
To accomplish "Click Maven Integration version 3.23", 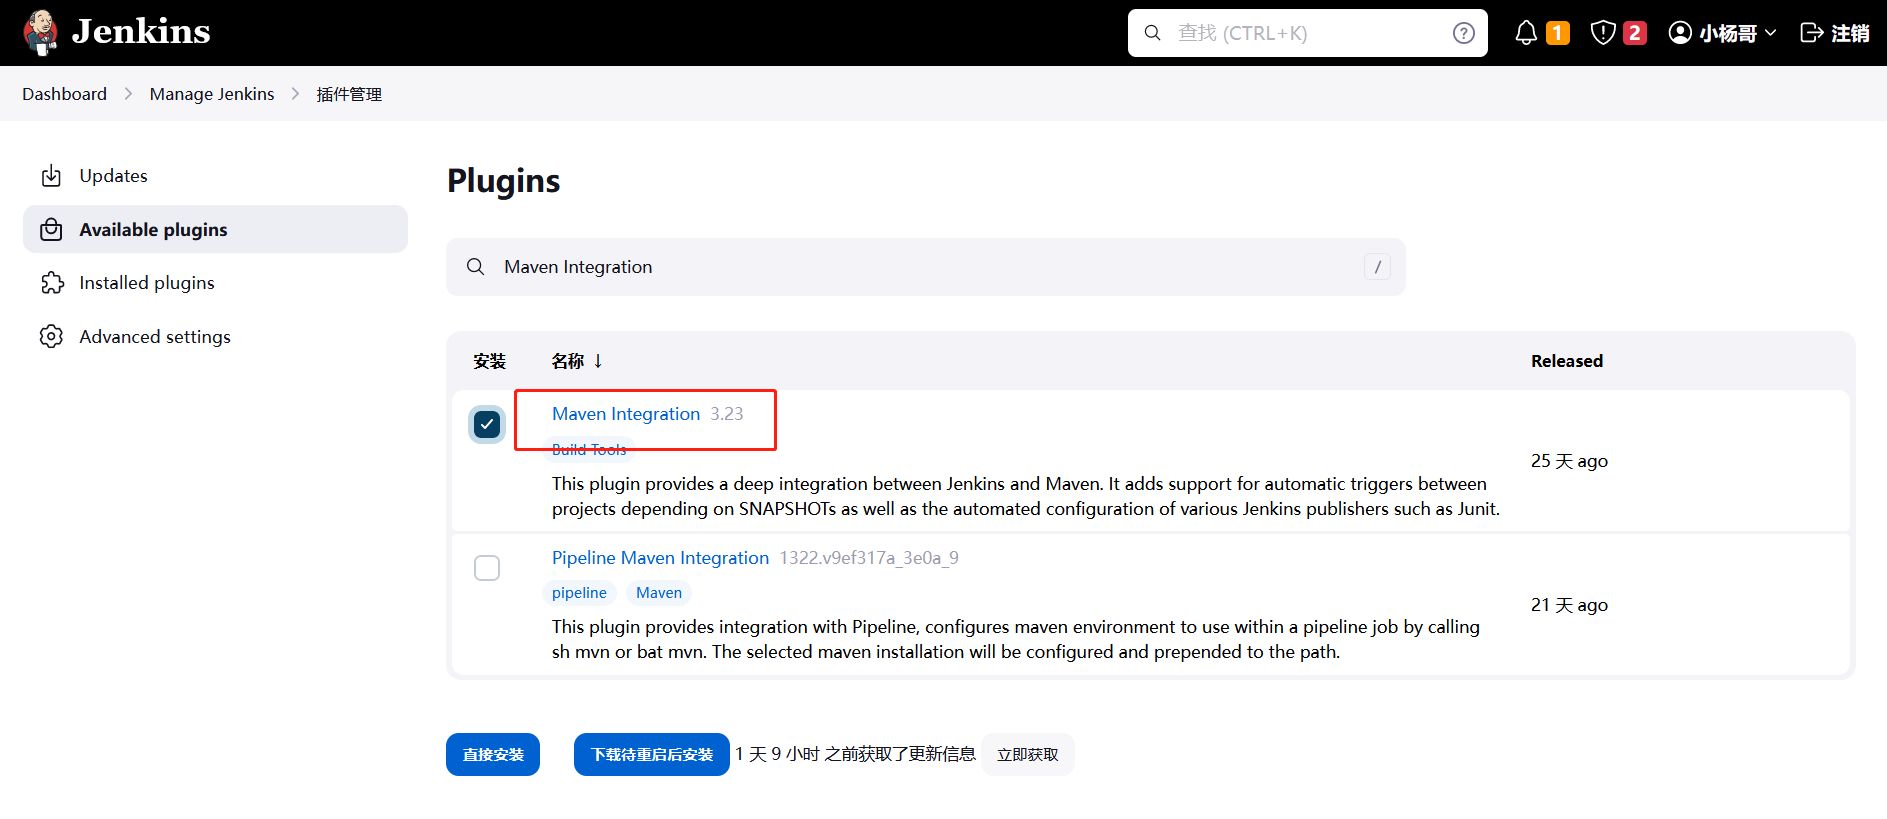I will coord(727,414).
